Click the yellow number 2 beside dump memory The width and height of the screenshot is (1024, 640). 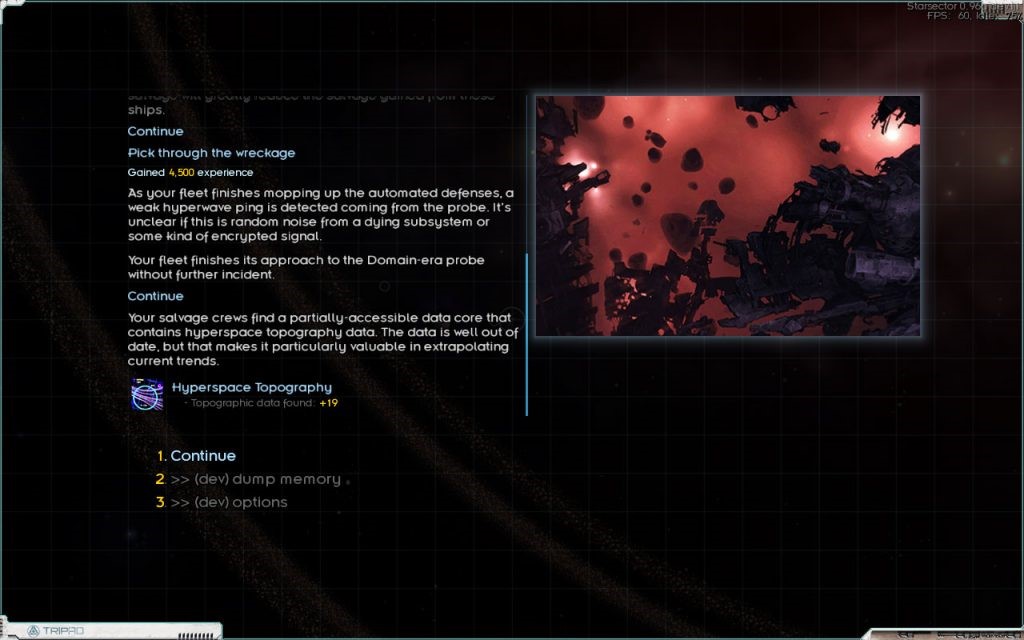pos(160,479)
